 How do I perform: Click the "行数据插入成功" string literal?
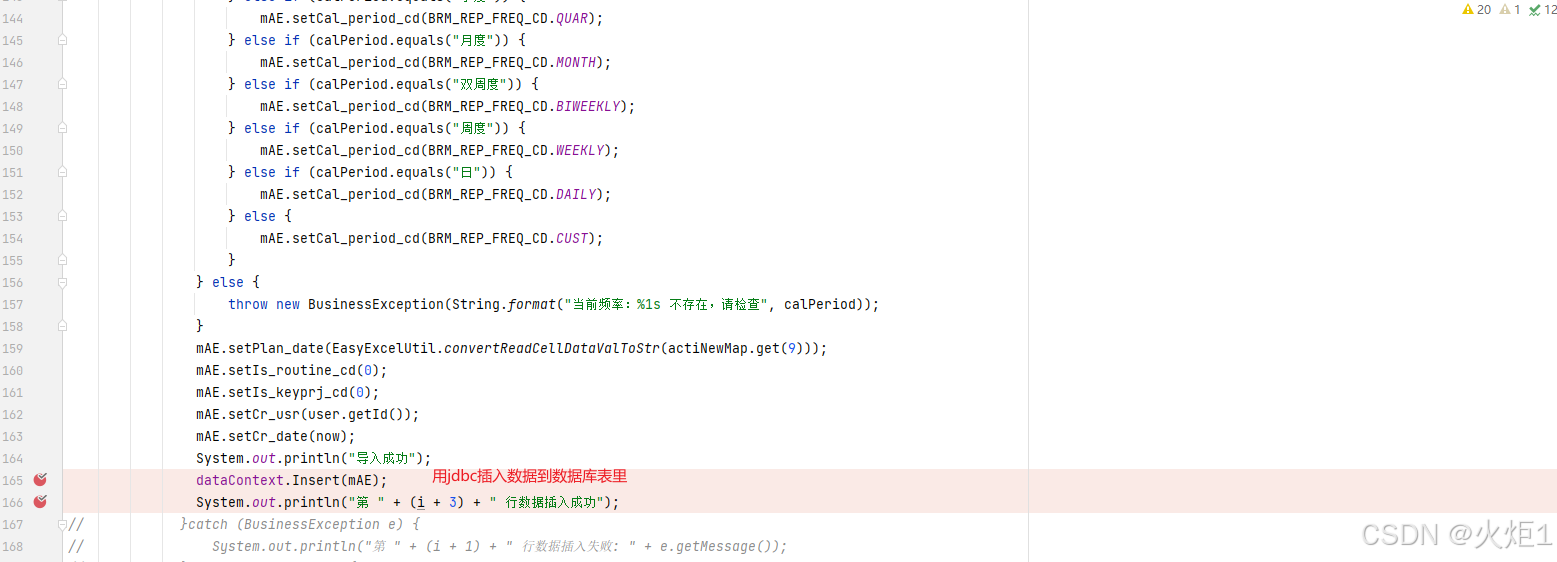pos(545,502)
